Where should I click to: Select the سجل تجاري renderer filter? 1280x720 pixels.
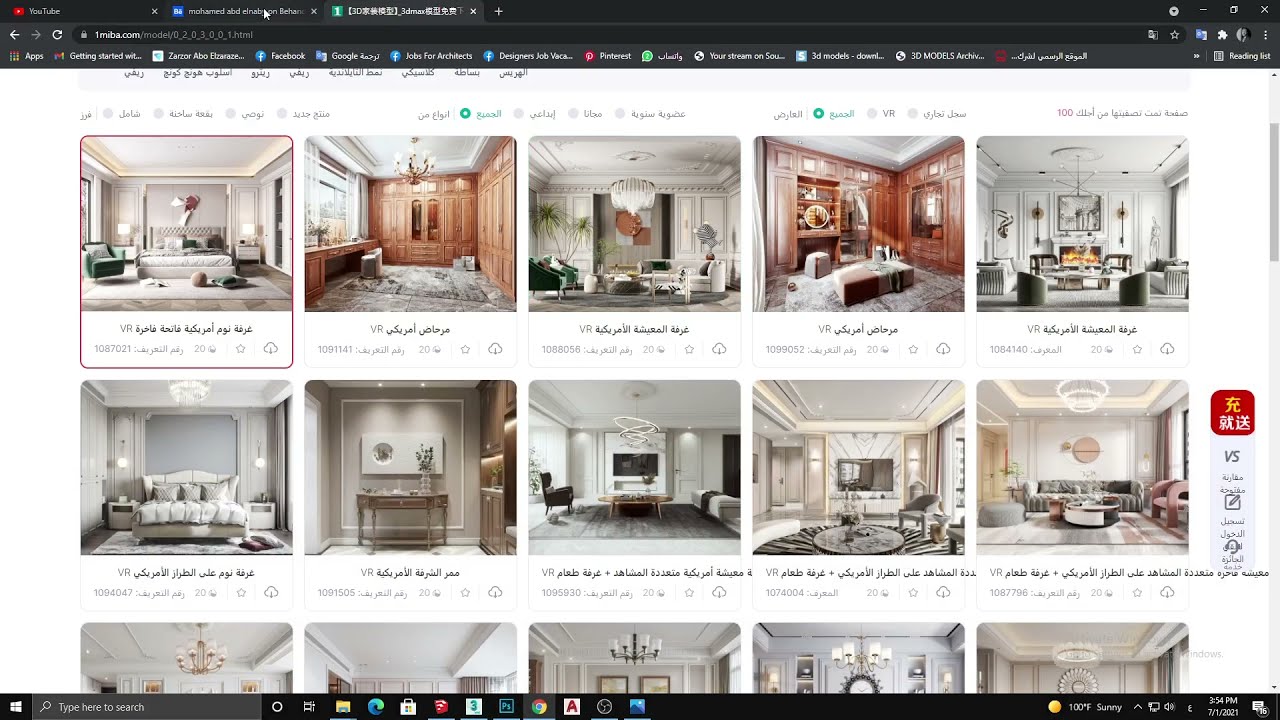point(937,114)
